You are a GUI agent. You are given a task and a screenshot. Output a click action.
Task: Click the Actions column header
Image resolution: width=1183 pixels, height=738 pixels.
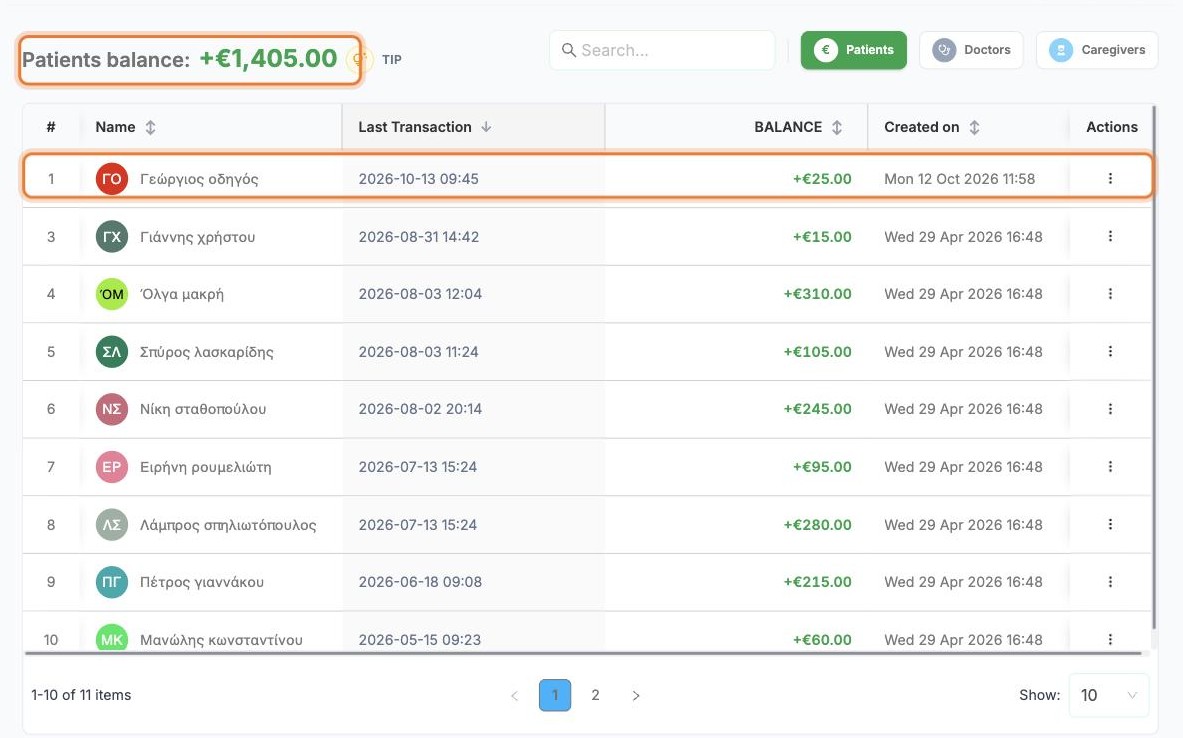1111,127
